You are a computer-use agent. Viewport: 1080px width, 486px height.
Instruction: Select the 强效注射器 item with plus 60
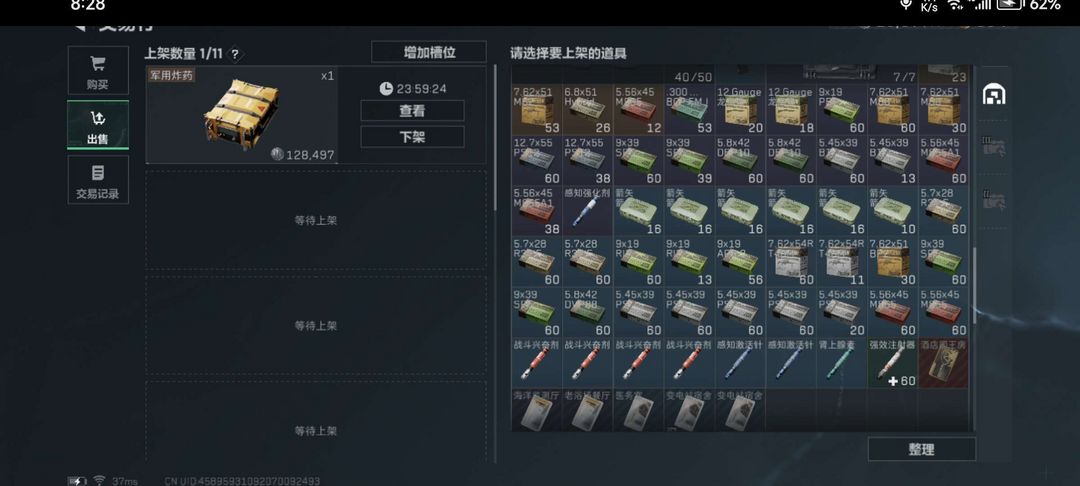click(892, 363)
